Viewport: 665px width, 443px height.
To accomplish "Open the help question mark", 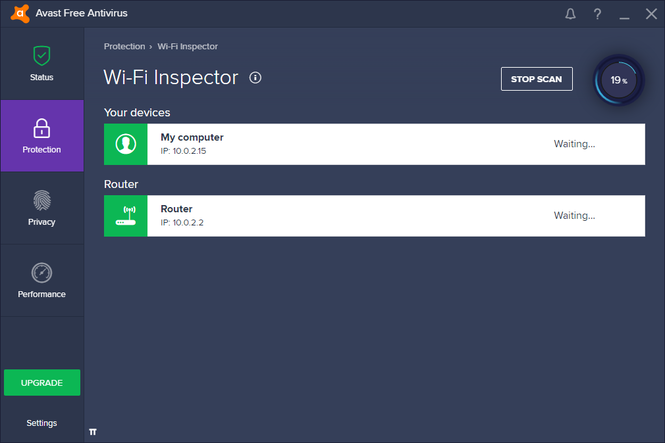I will click(x=597, y=14).
